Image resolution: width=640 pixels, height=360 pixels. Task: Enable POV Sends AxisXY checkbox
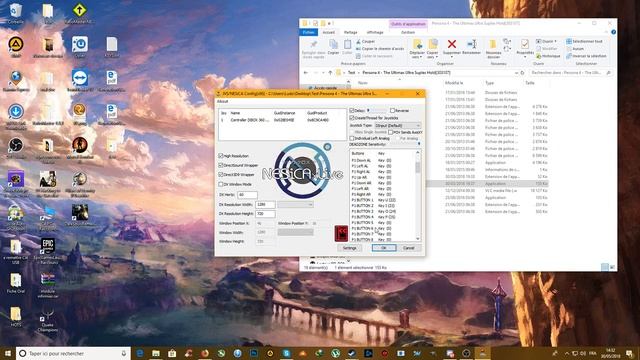coord(391,132)
